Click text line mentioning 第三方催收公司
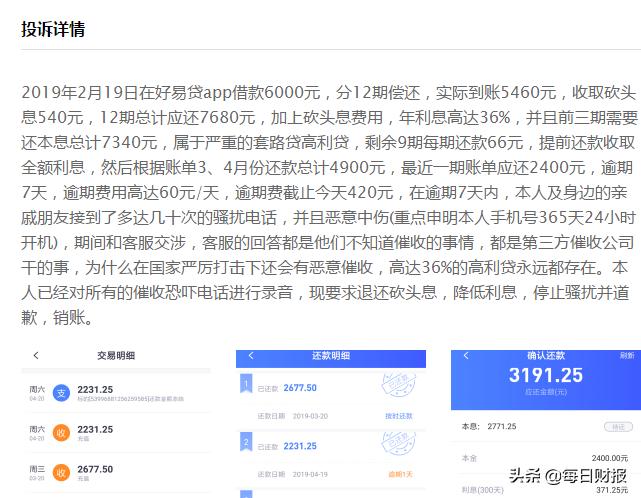This screenshot has height=498, width=641. click(328, 242)
